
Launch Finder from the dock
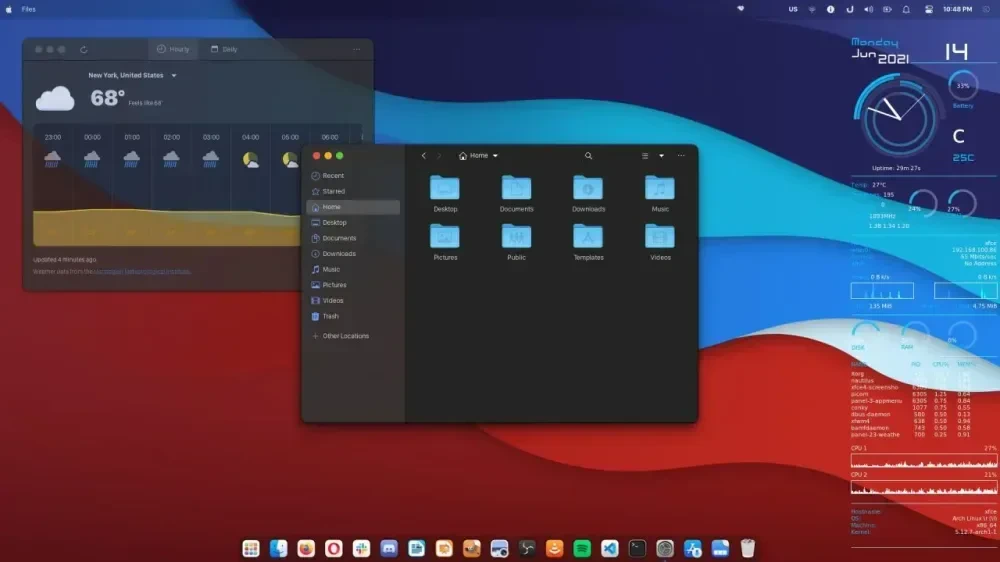[x=279, y=549]
